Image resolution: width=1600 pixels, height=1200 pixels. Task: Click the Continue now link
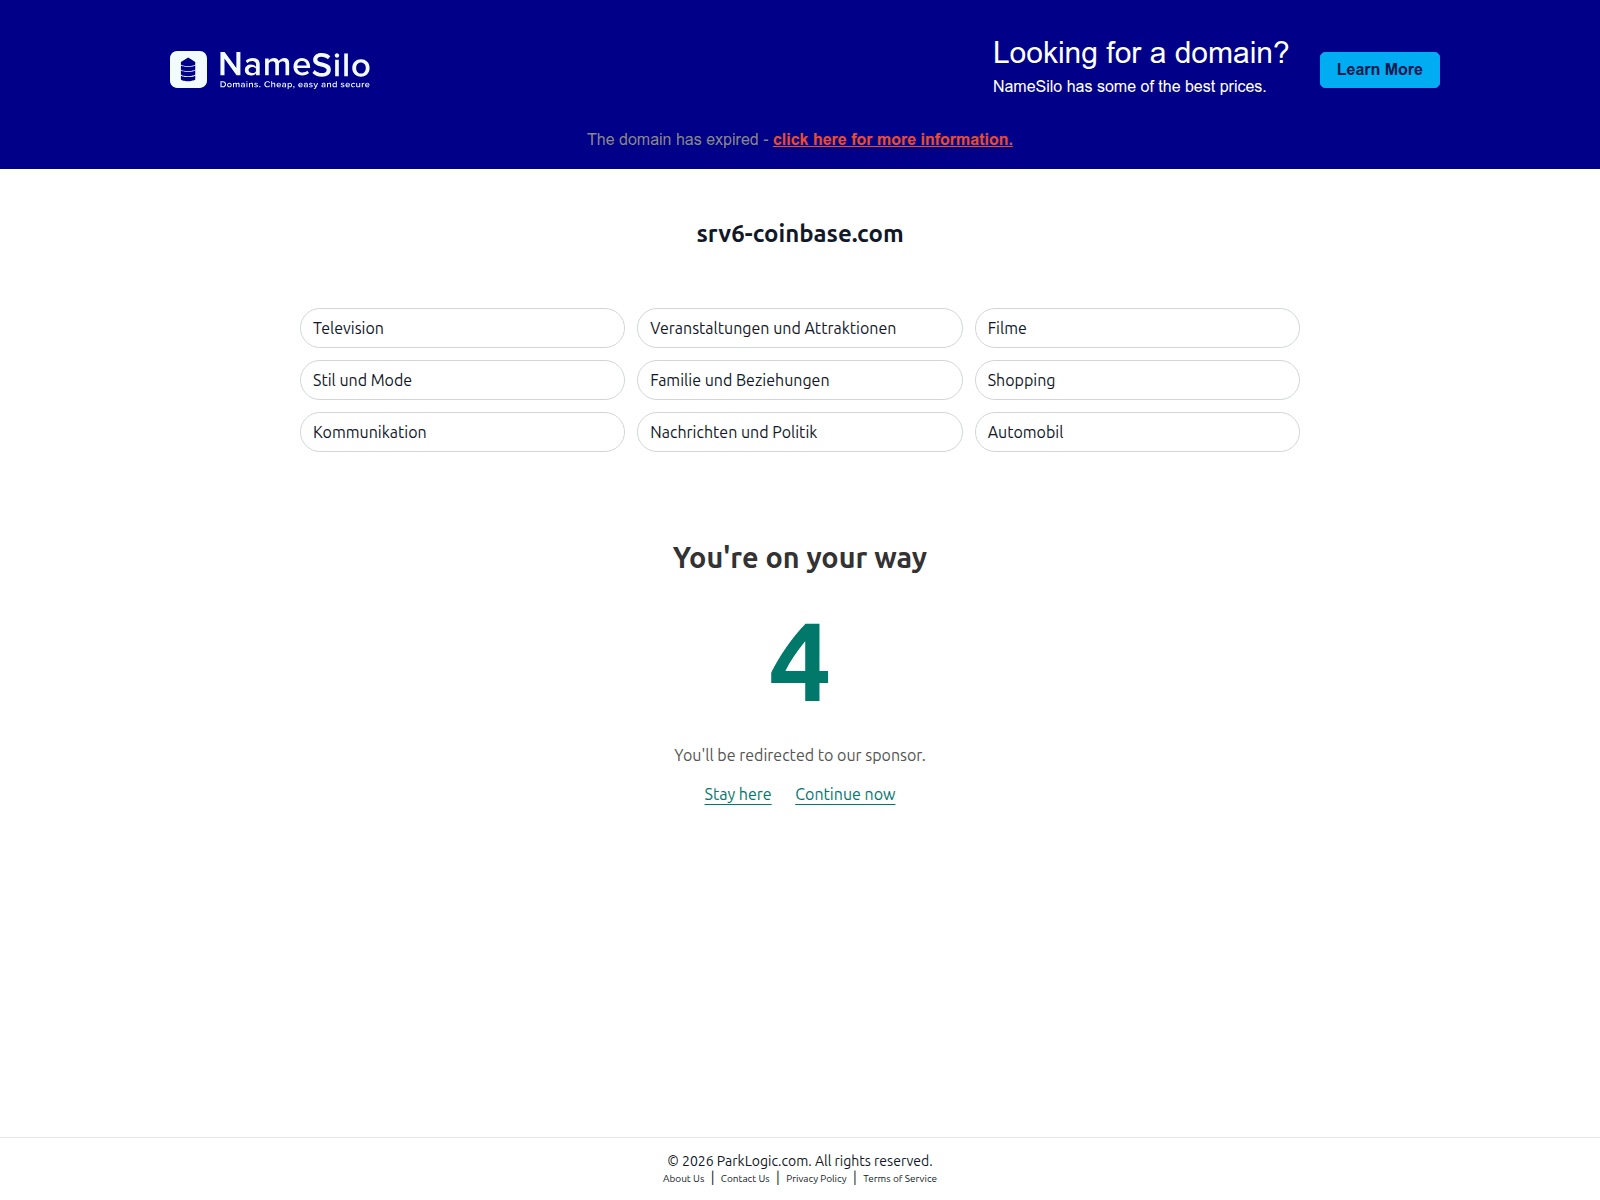pyautogui.click(x=845, y=794)
